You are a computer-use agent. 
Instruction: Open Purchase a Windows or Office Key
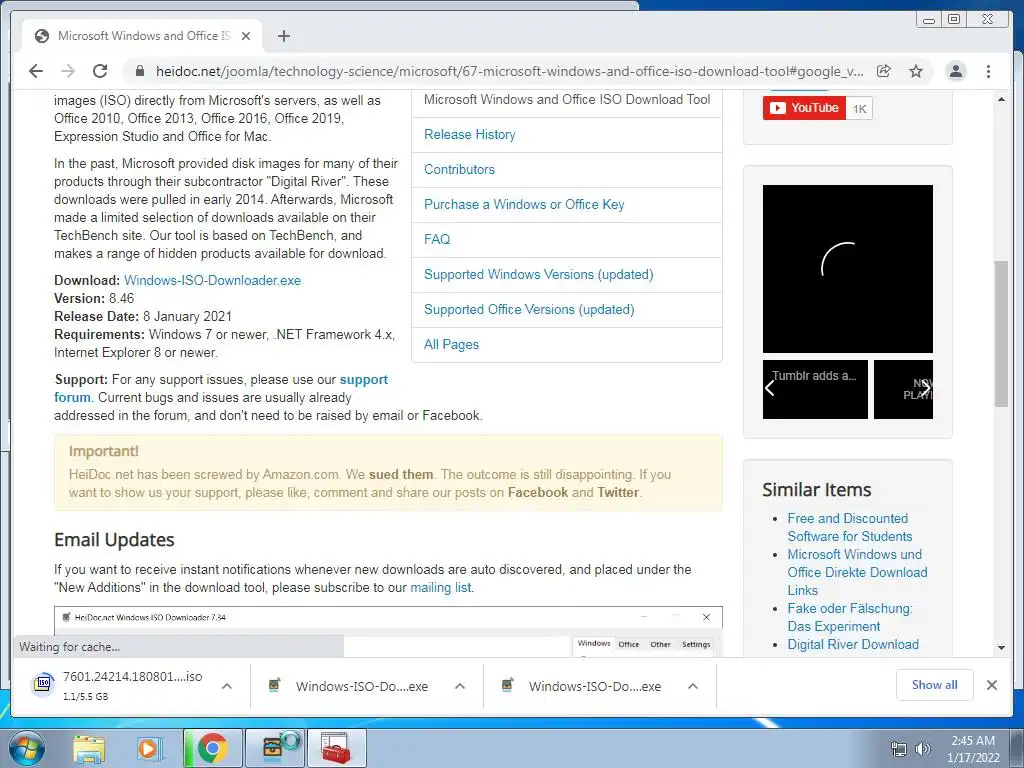(x=524, y=204)
